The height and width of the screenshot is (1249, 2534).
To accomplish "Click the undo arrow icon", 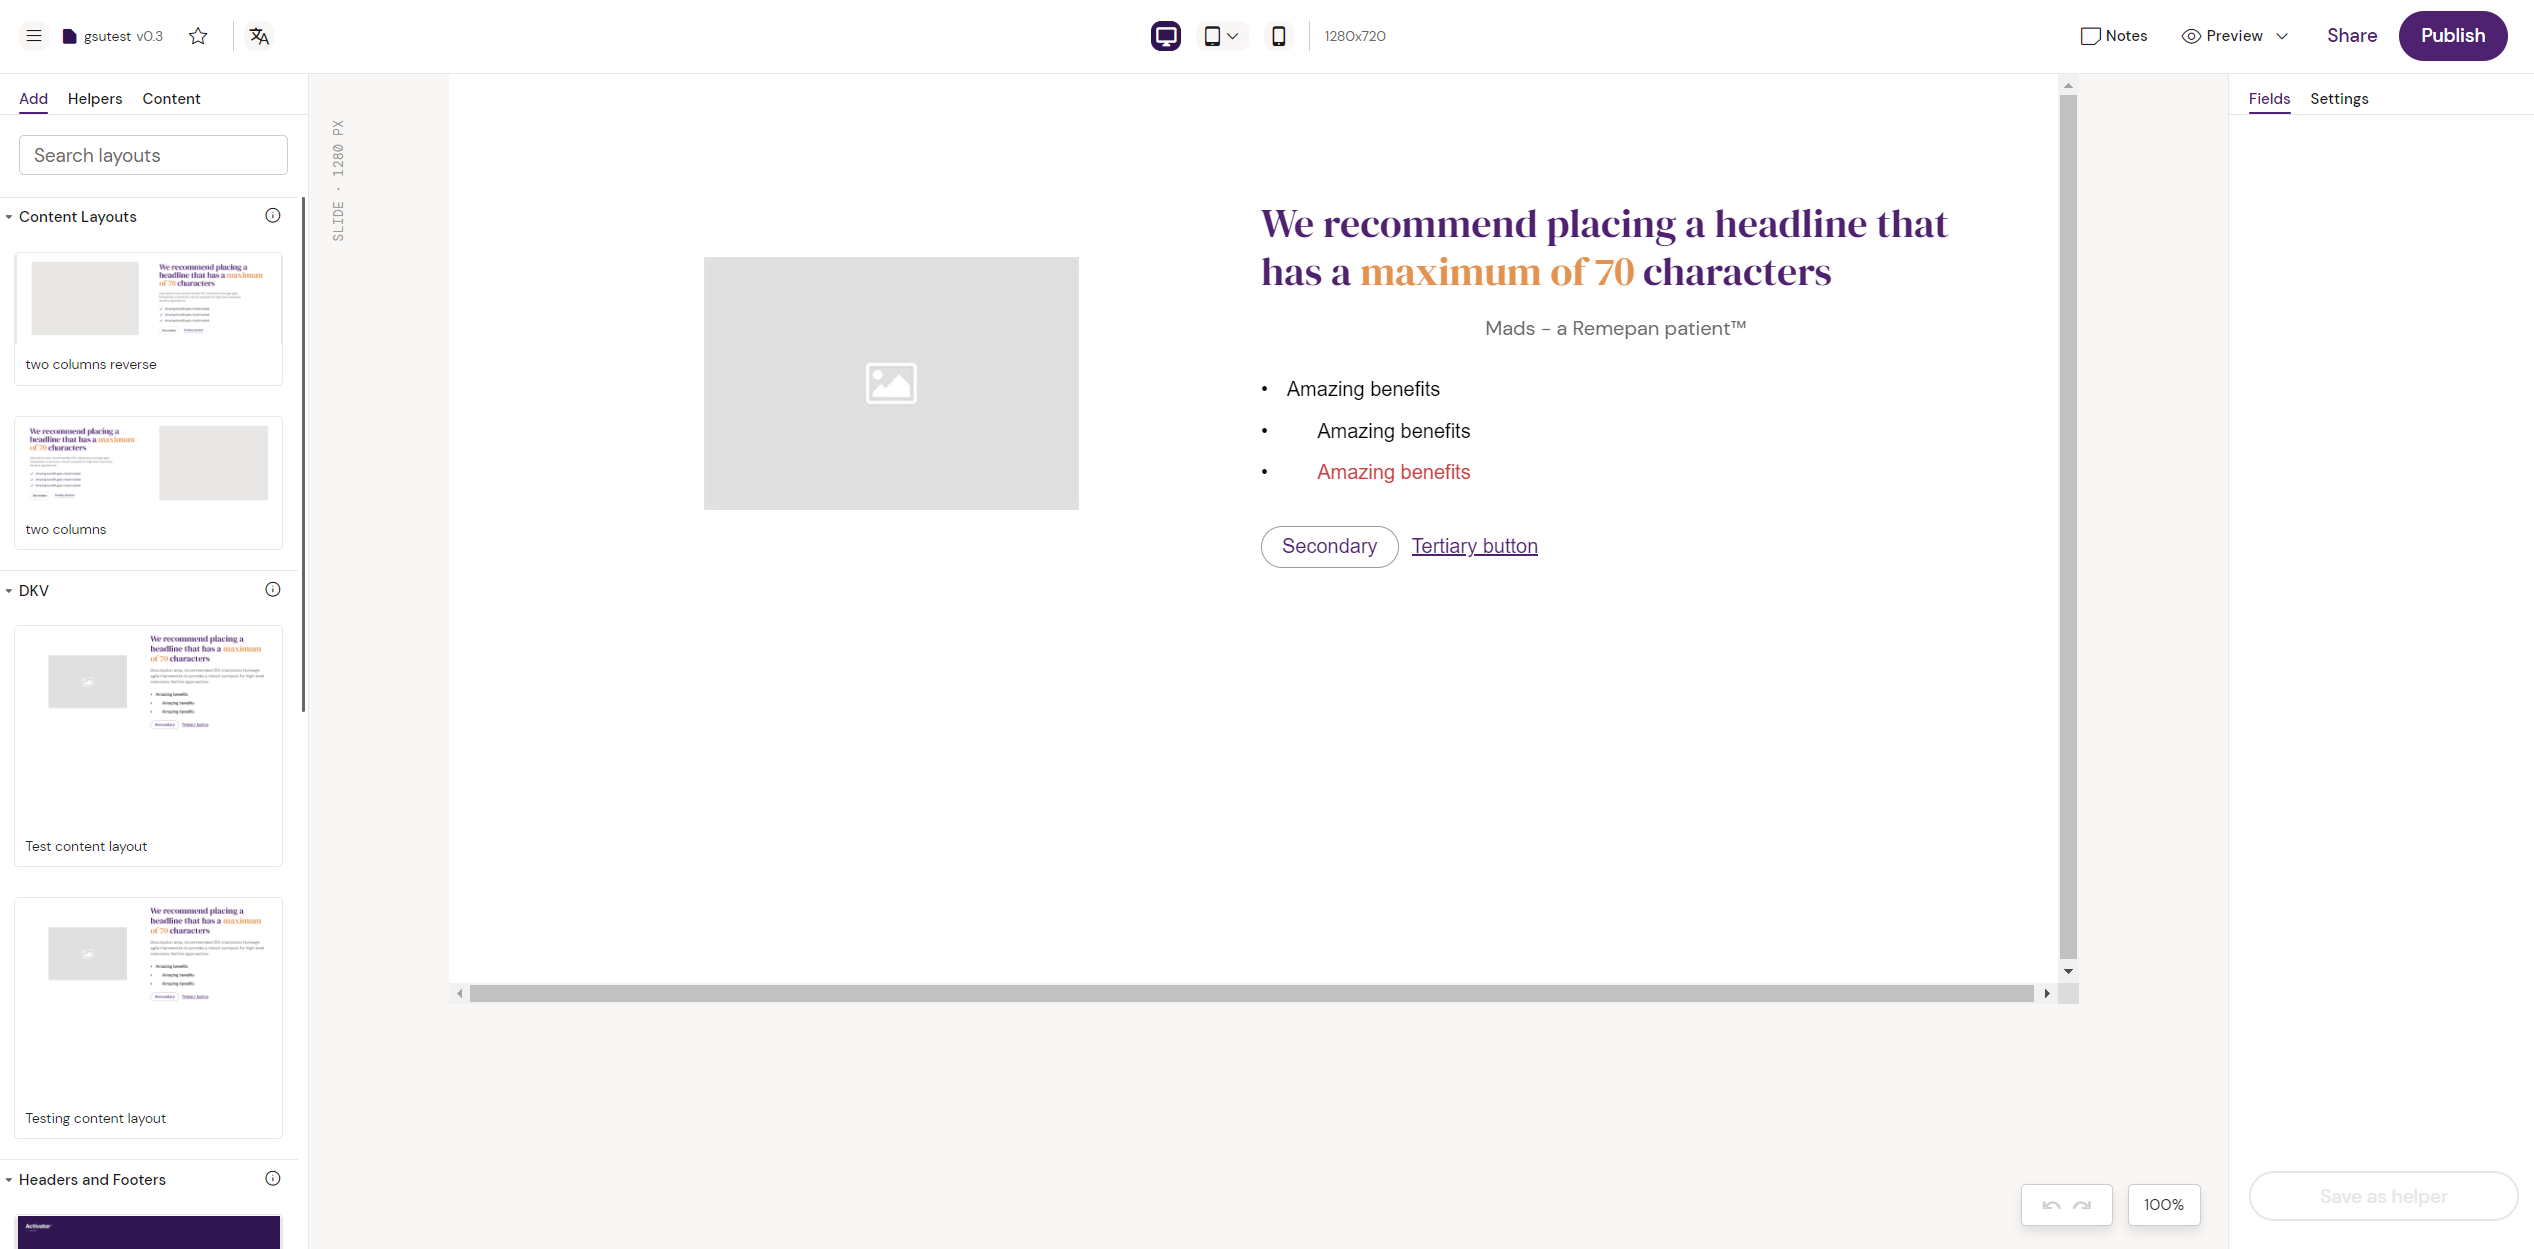I will pyautogui.click(x=2051, y=1205).
